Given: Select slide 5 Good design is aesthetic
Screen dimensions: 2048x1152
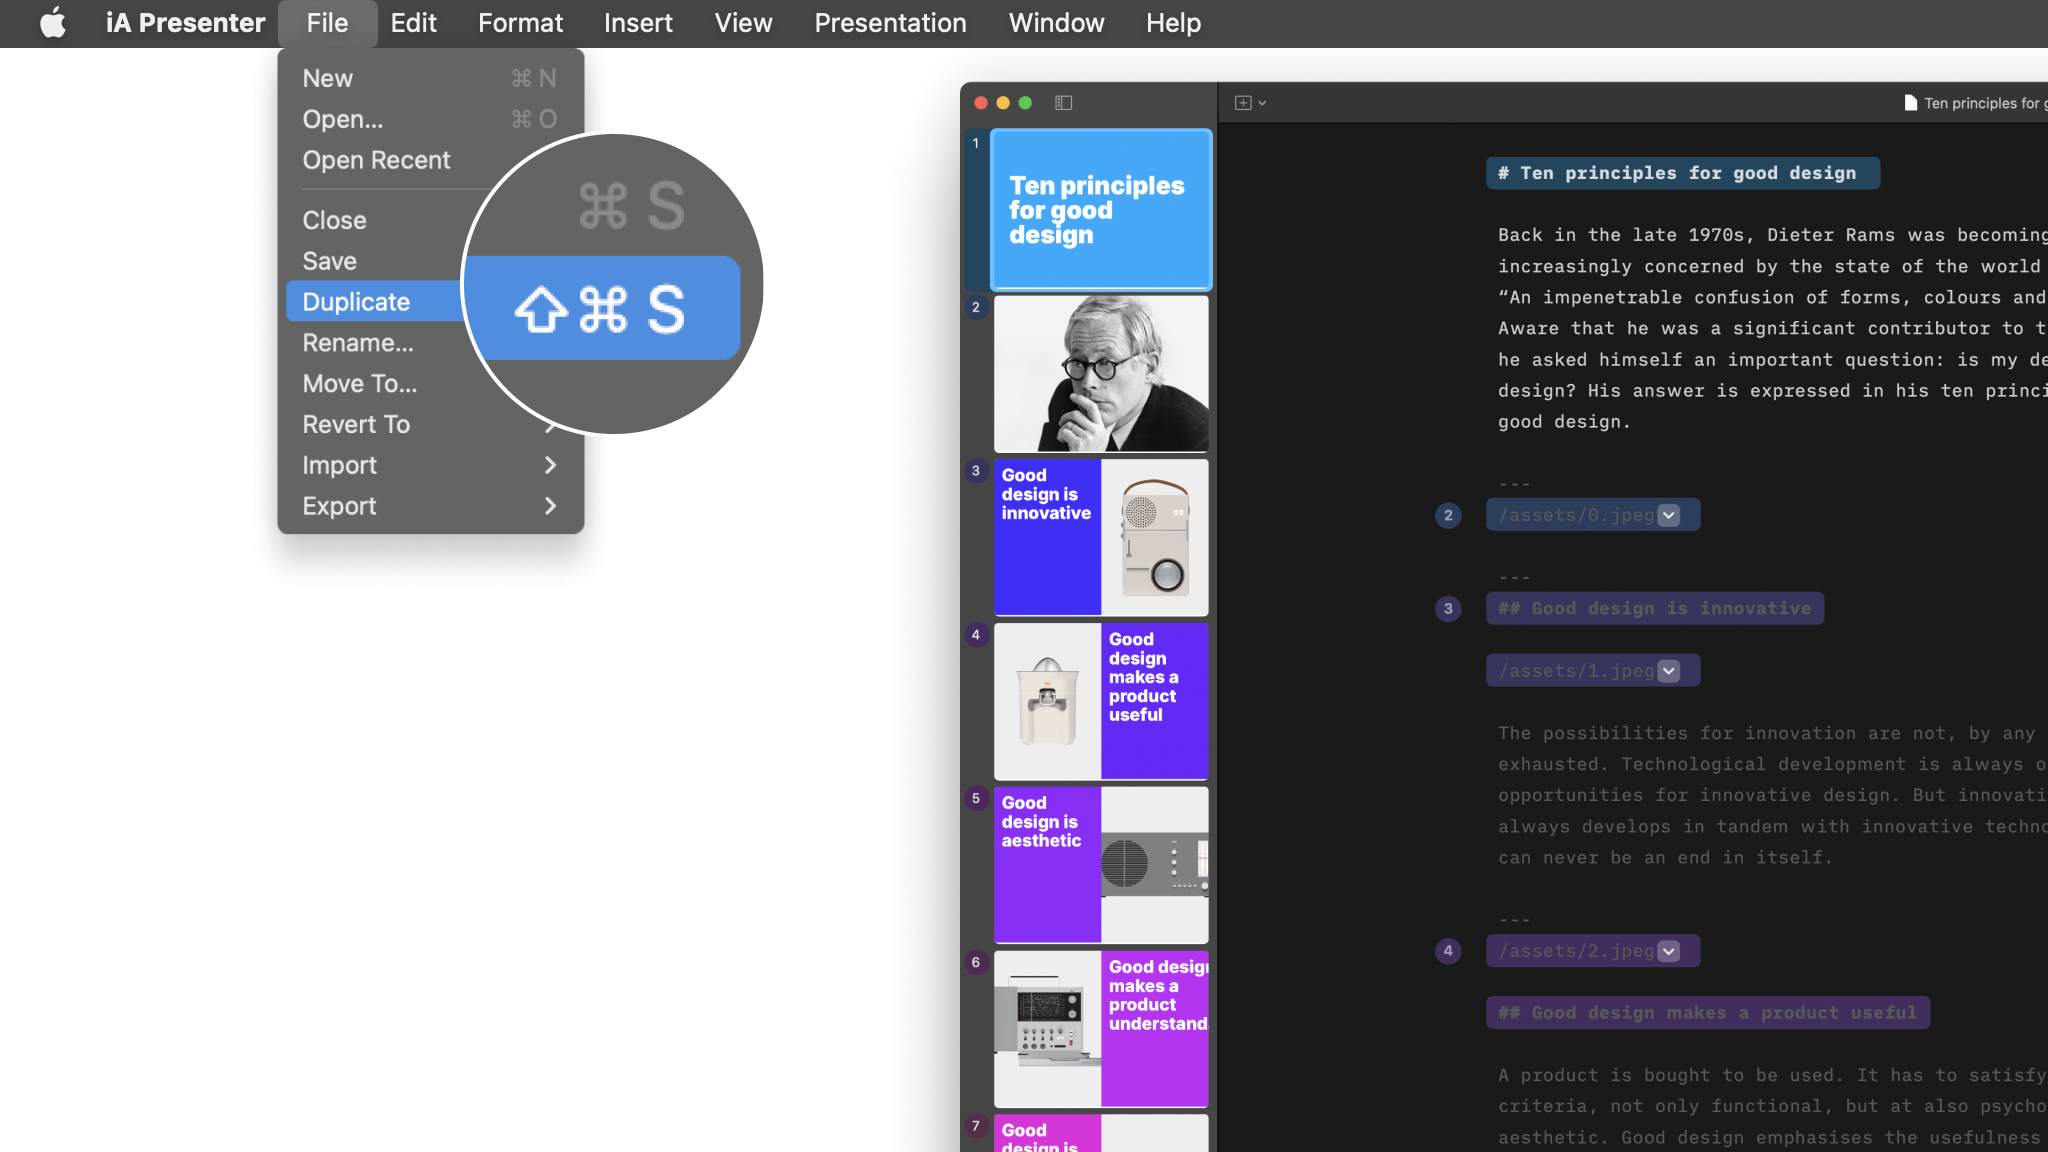Looking at the screenshot, I should 1101,865.
